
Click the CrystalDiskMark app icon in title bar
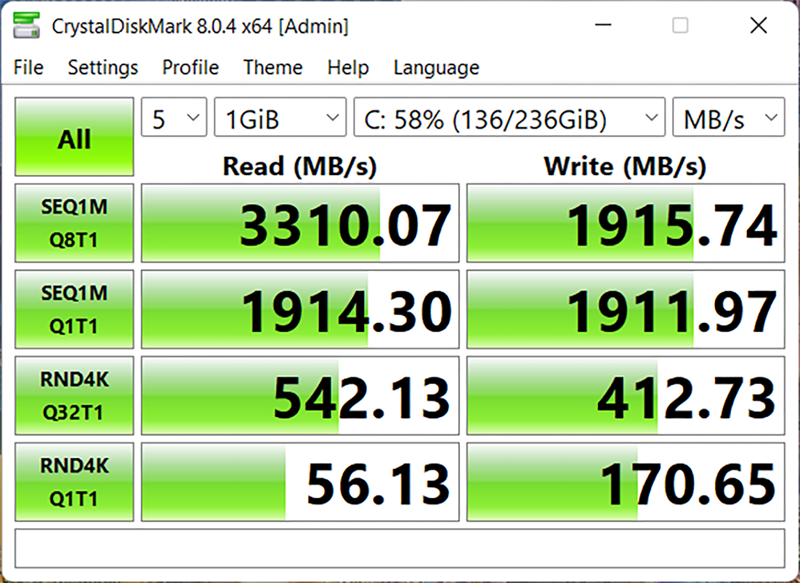click(27, 25)
